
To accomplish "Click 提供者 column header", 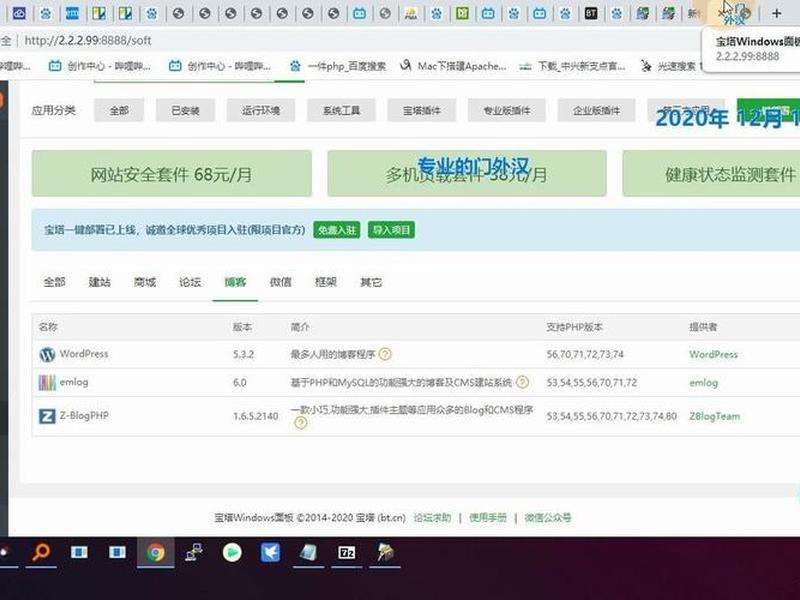I will 703,327.
